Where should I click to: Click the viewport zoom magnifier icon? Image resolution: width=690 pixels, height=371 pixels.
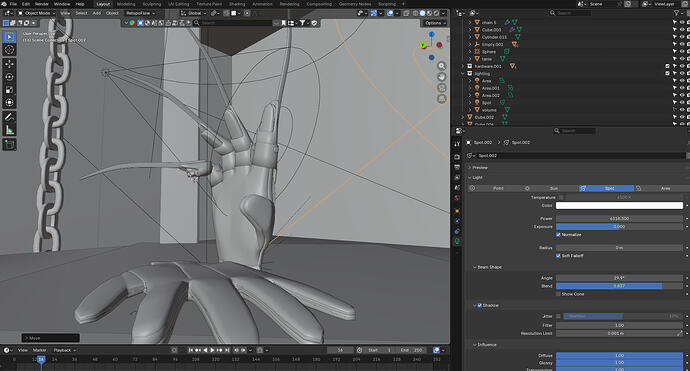point(441,66)
